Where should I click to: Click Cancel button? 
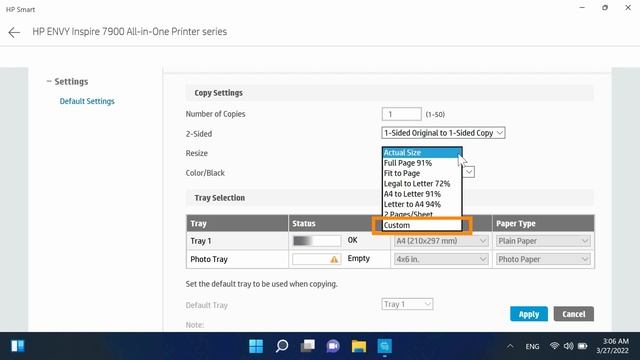tap(573, 314)
